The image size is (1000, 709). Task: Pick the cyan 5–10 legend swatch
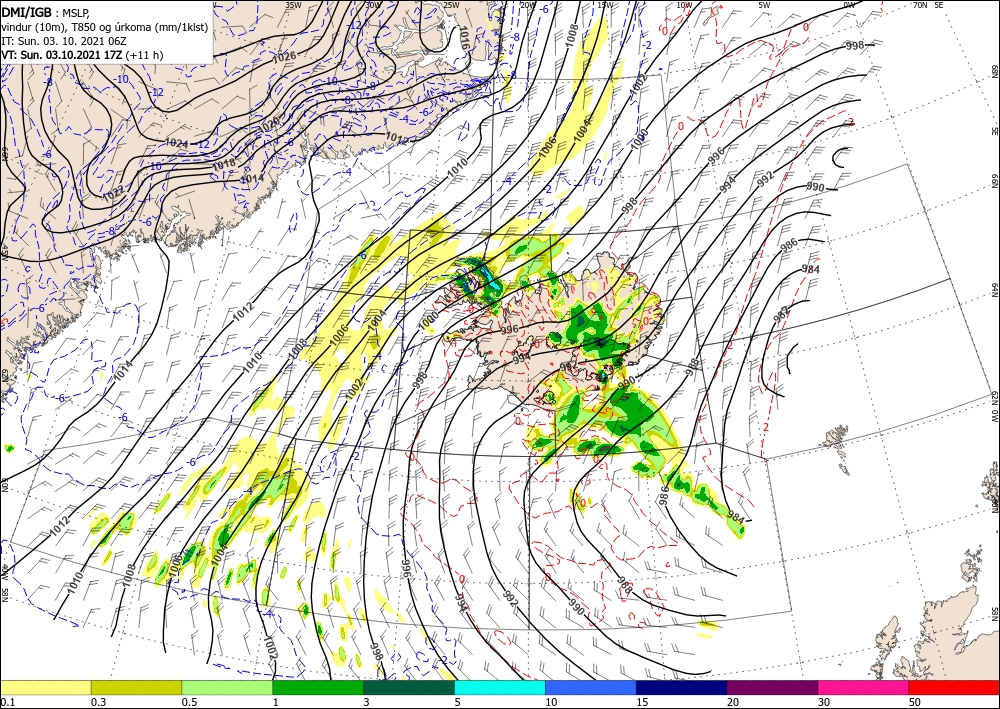[x=500, y=687]
